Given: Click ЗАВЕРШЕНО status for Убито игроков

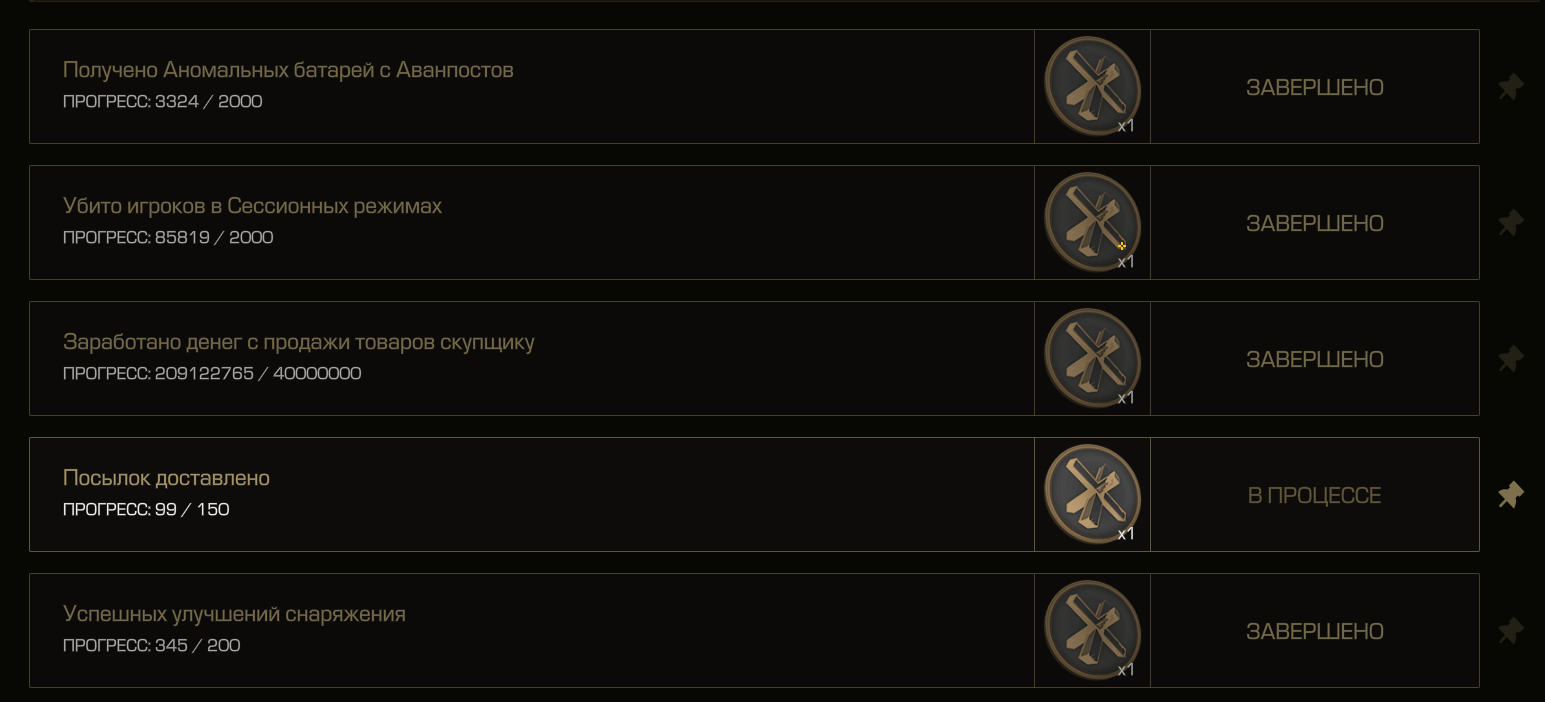Looking at the screenshot, I should (1315, 224).
